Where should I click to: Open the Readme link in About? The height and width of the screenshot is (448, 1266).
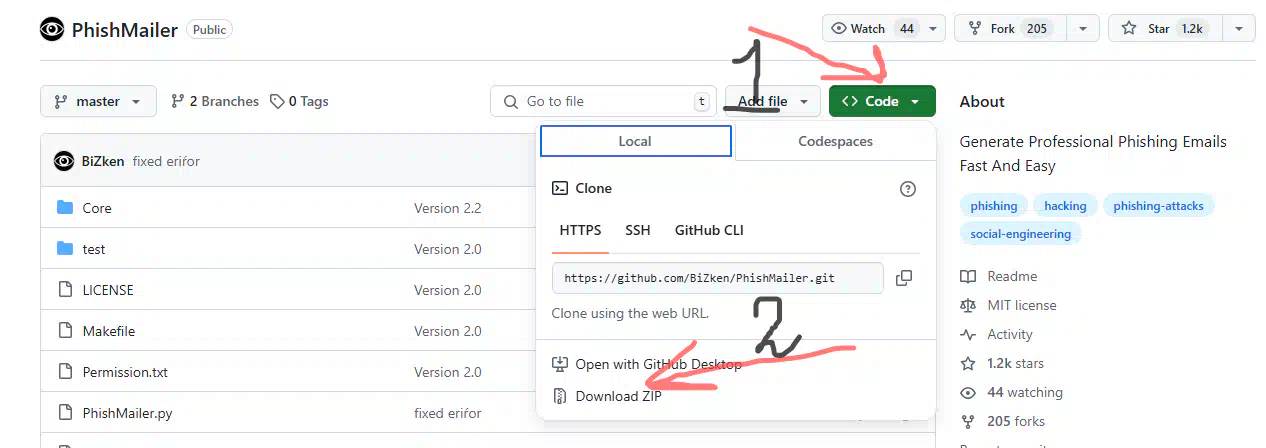click(x=1012, y=276)
